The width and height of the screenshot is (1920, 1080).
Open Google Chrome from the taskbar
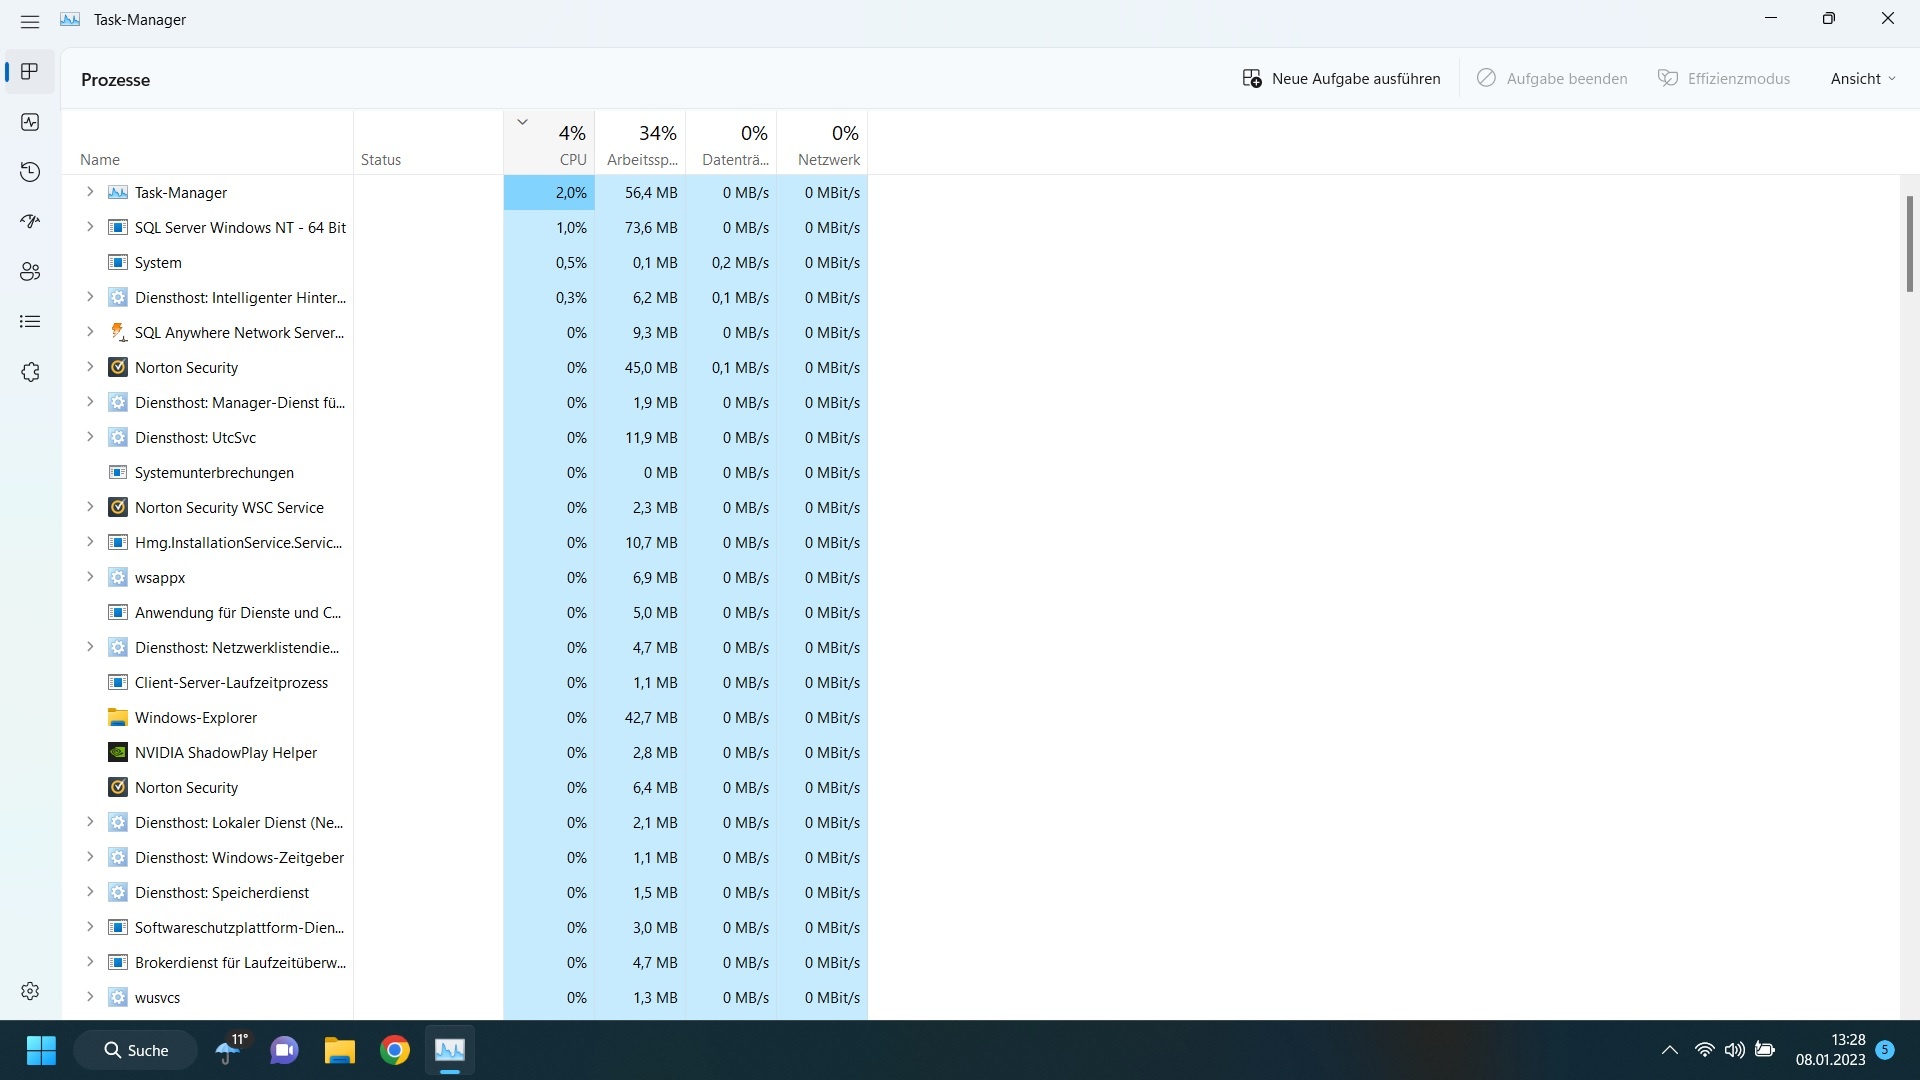395,1050
